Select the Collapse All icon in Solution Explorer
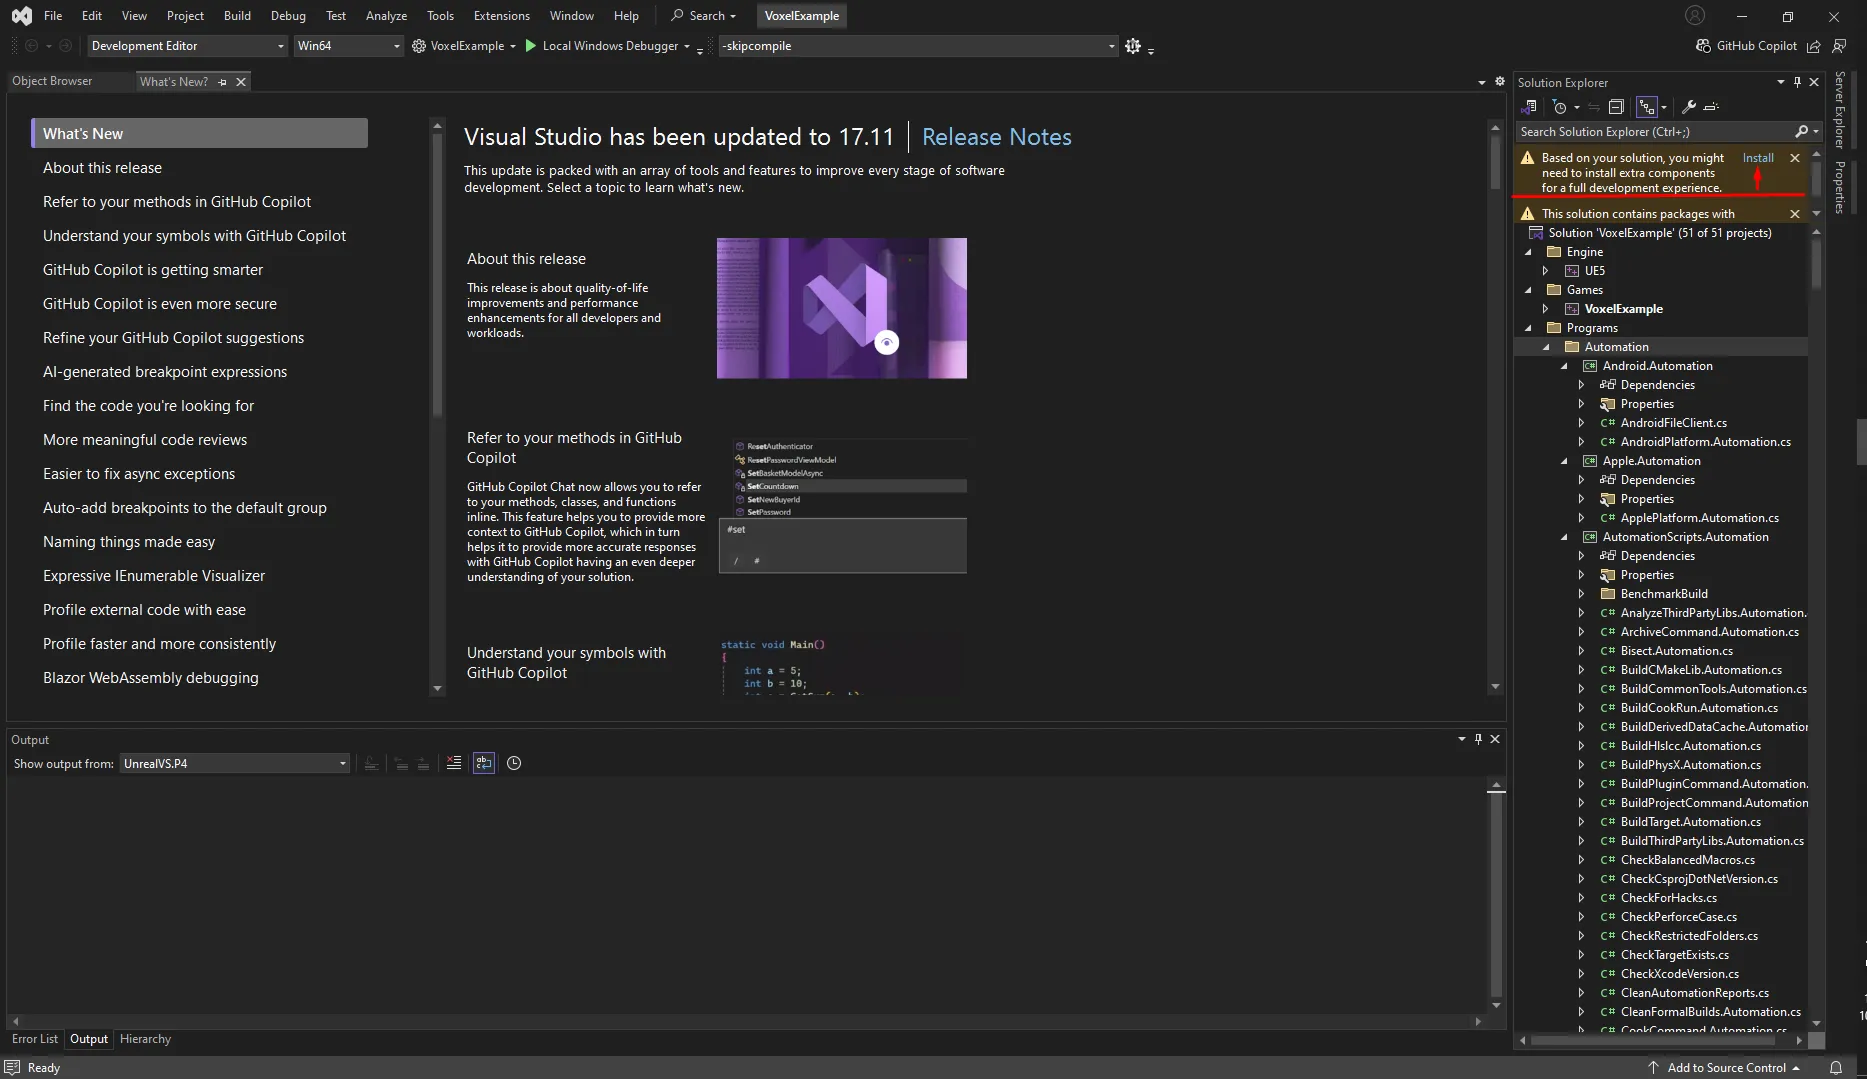 pyautogui.click(x=1616, y=107)
